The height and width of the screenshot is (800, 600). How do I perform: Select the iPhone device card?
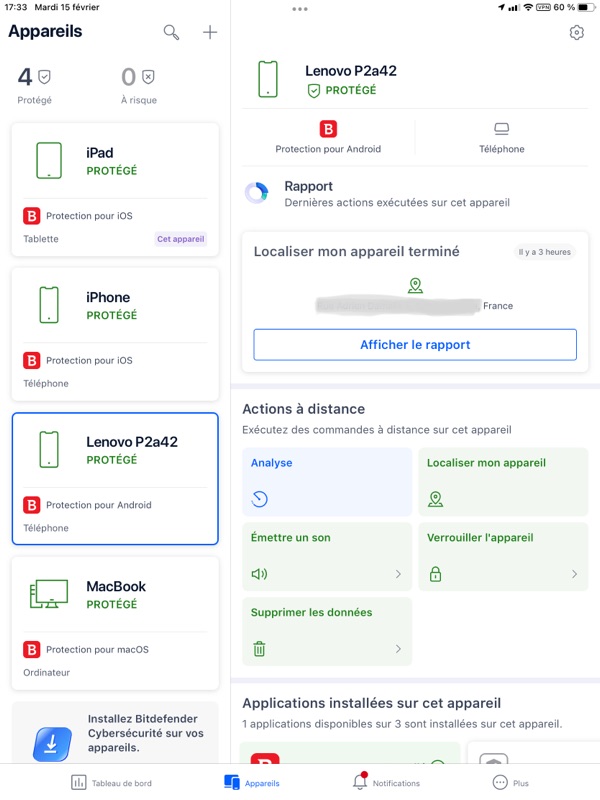tap(115, 333)
